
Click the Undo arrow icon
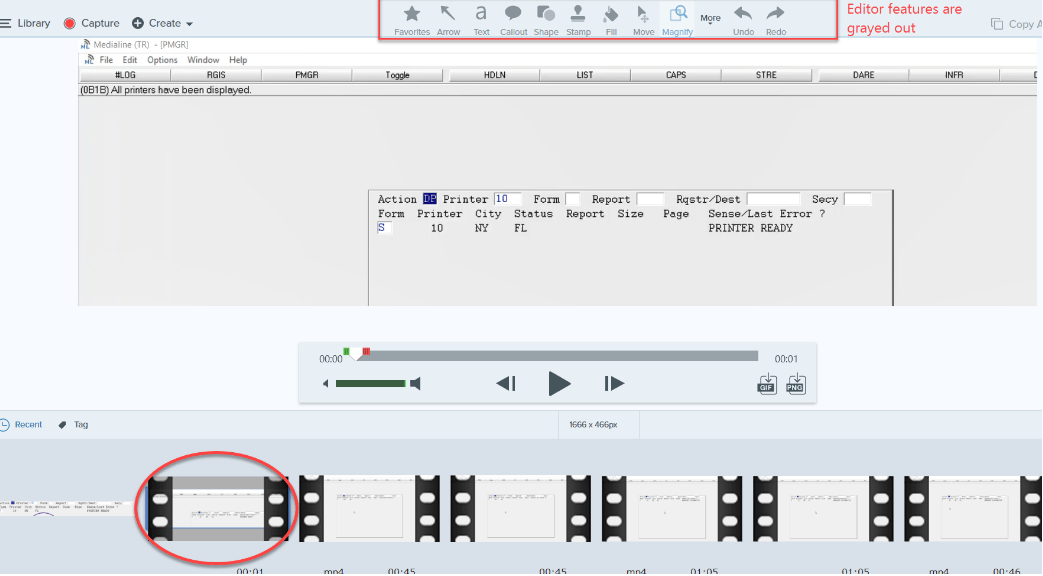743,14
